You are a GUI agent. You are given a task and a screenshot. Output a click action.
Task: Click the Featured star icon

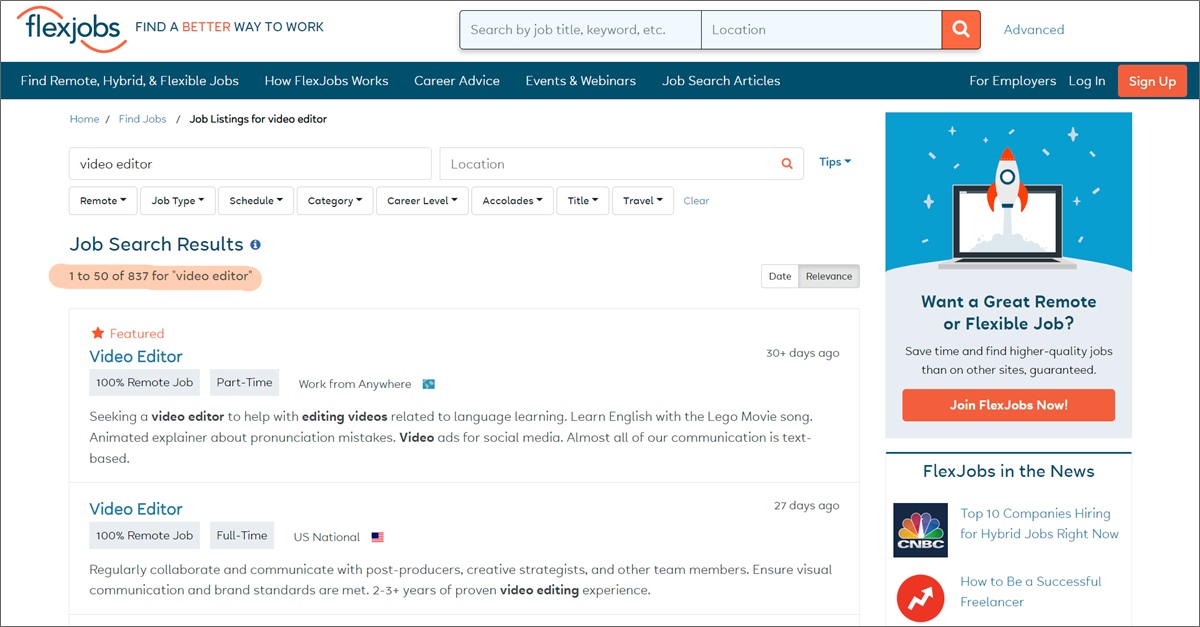[97, 333]
